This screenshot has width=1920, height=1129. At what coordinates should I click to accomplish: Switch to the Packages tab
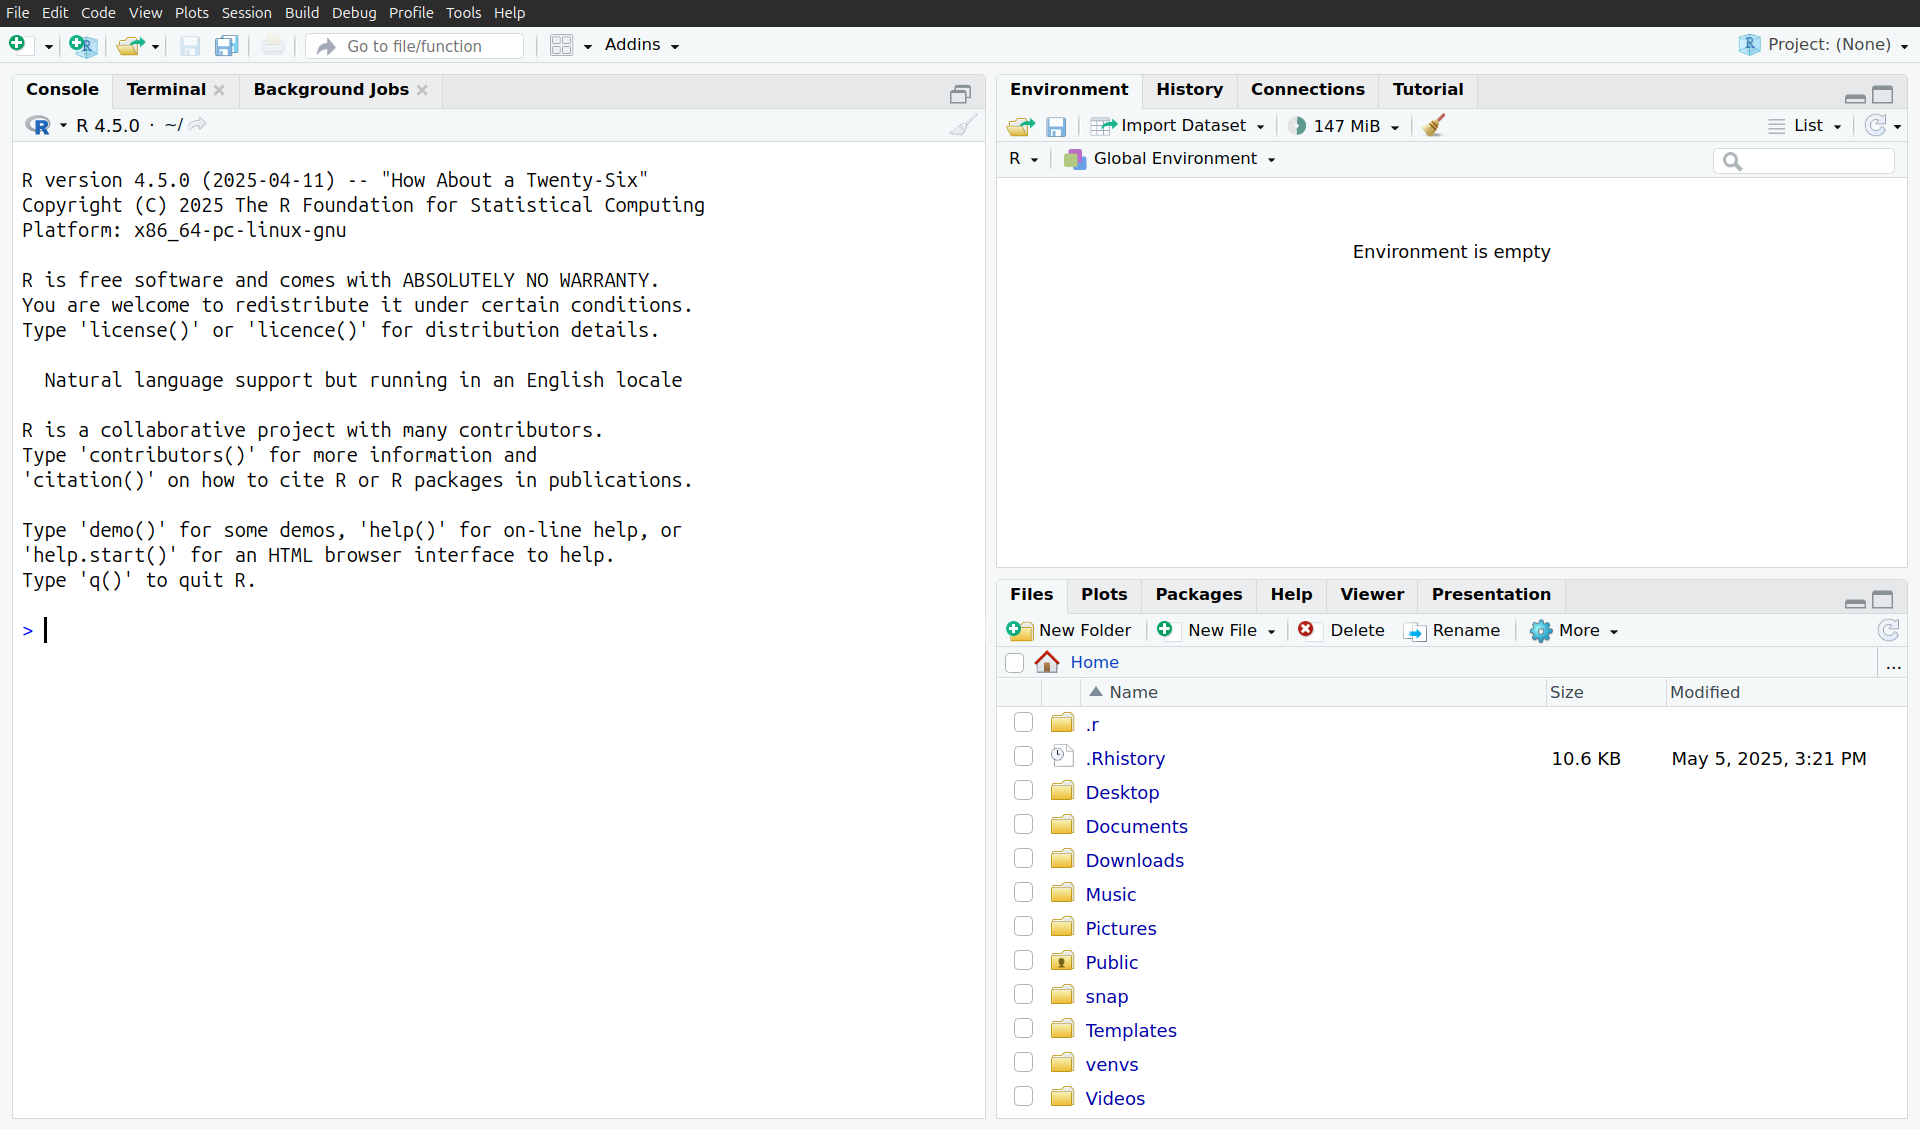point(1198,595)
